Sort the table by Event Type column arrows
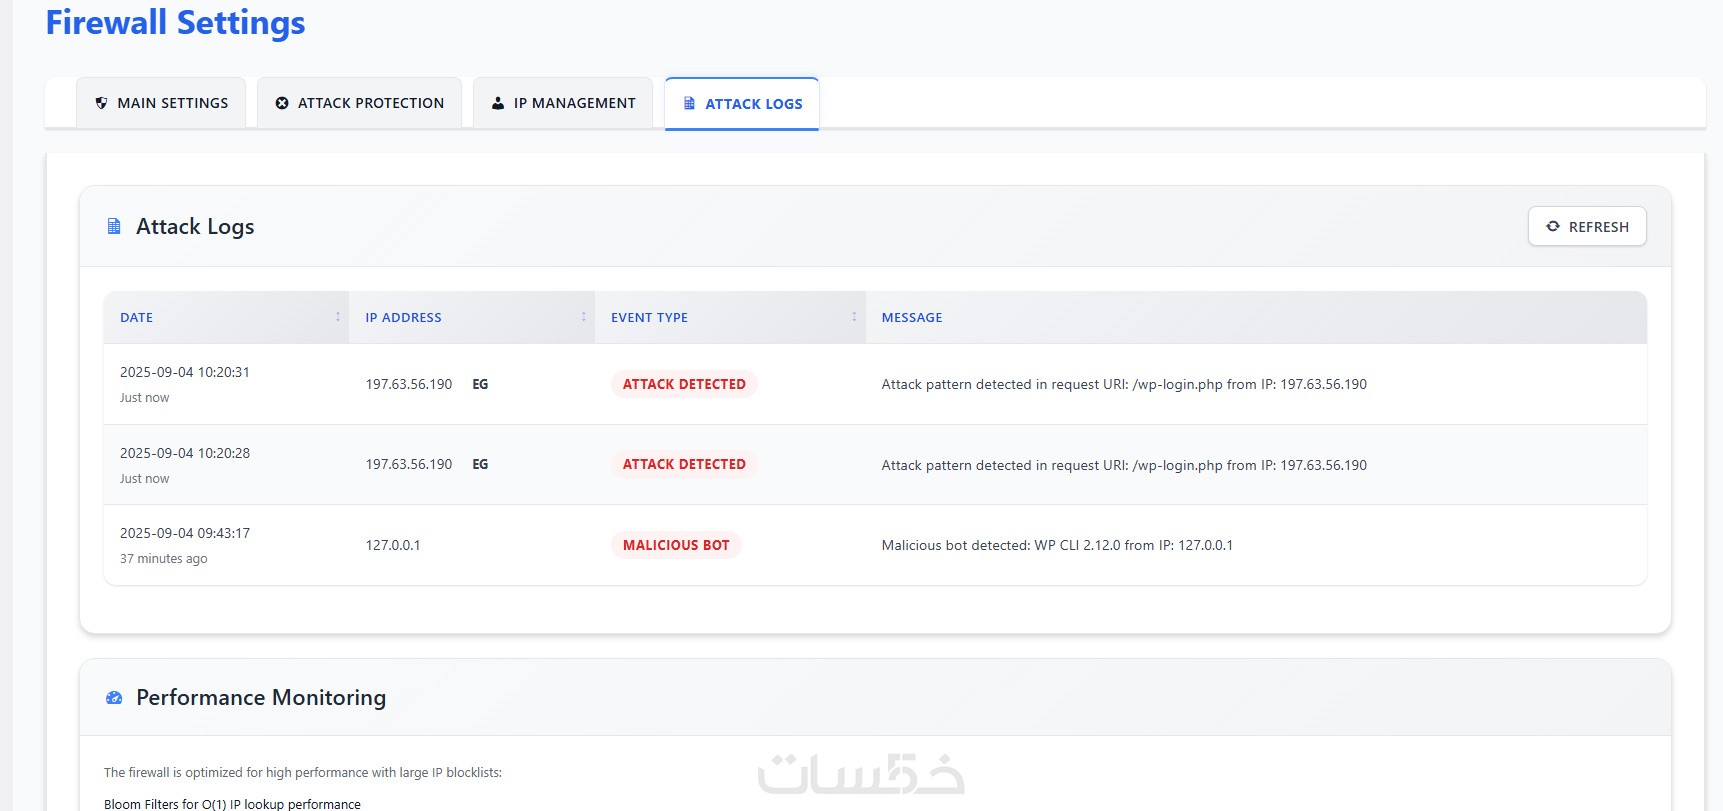 tap(854, 317)
